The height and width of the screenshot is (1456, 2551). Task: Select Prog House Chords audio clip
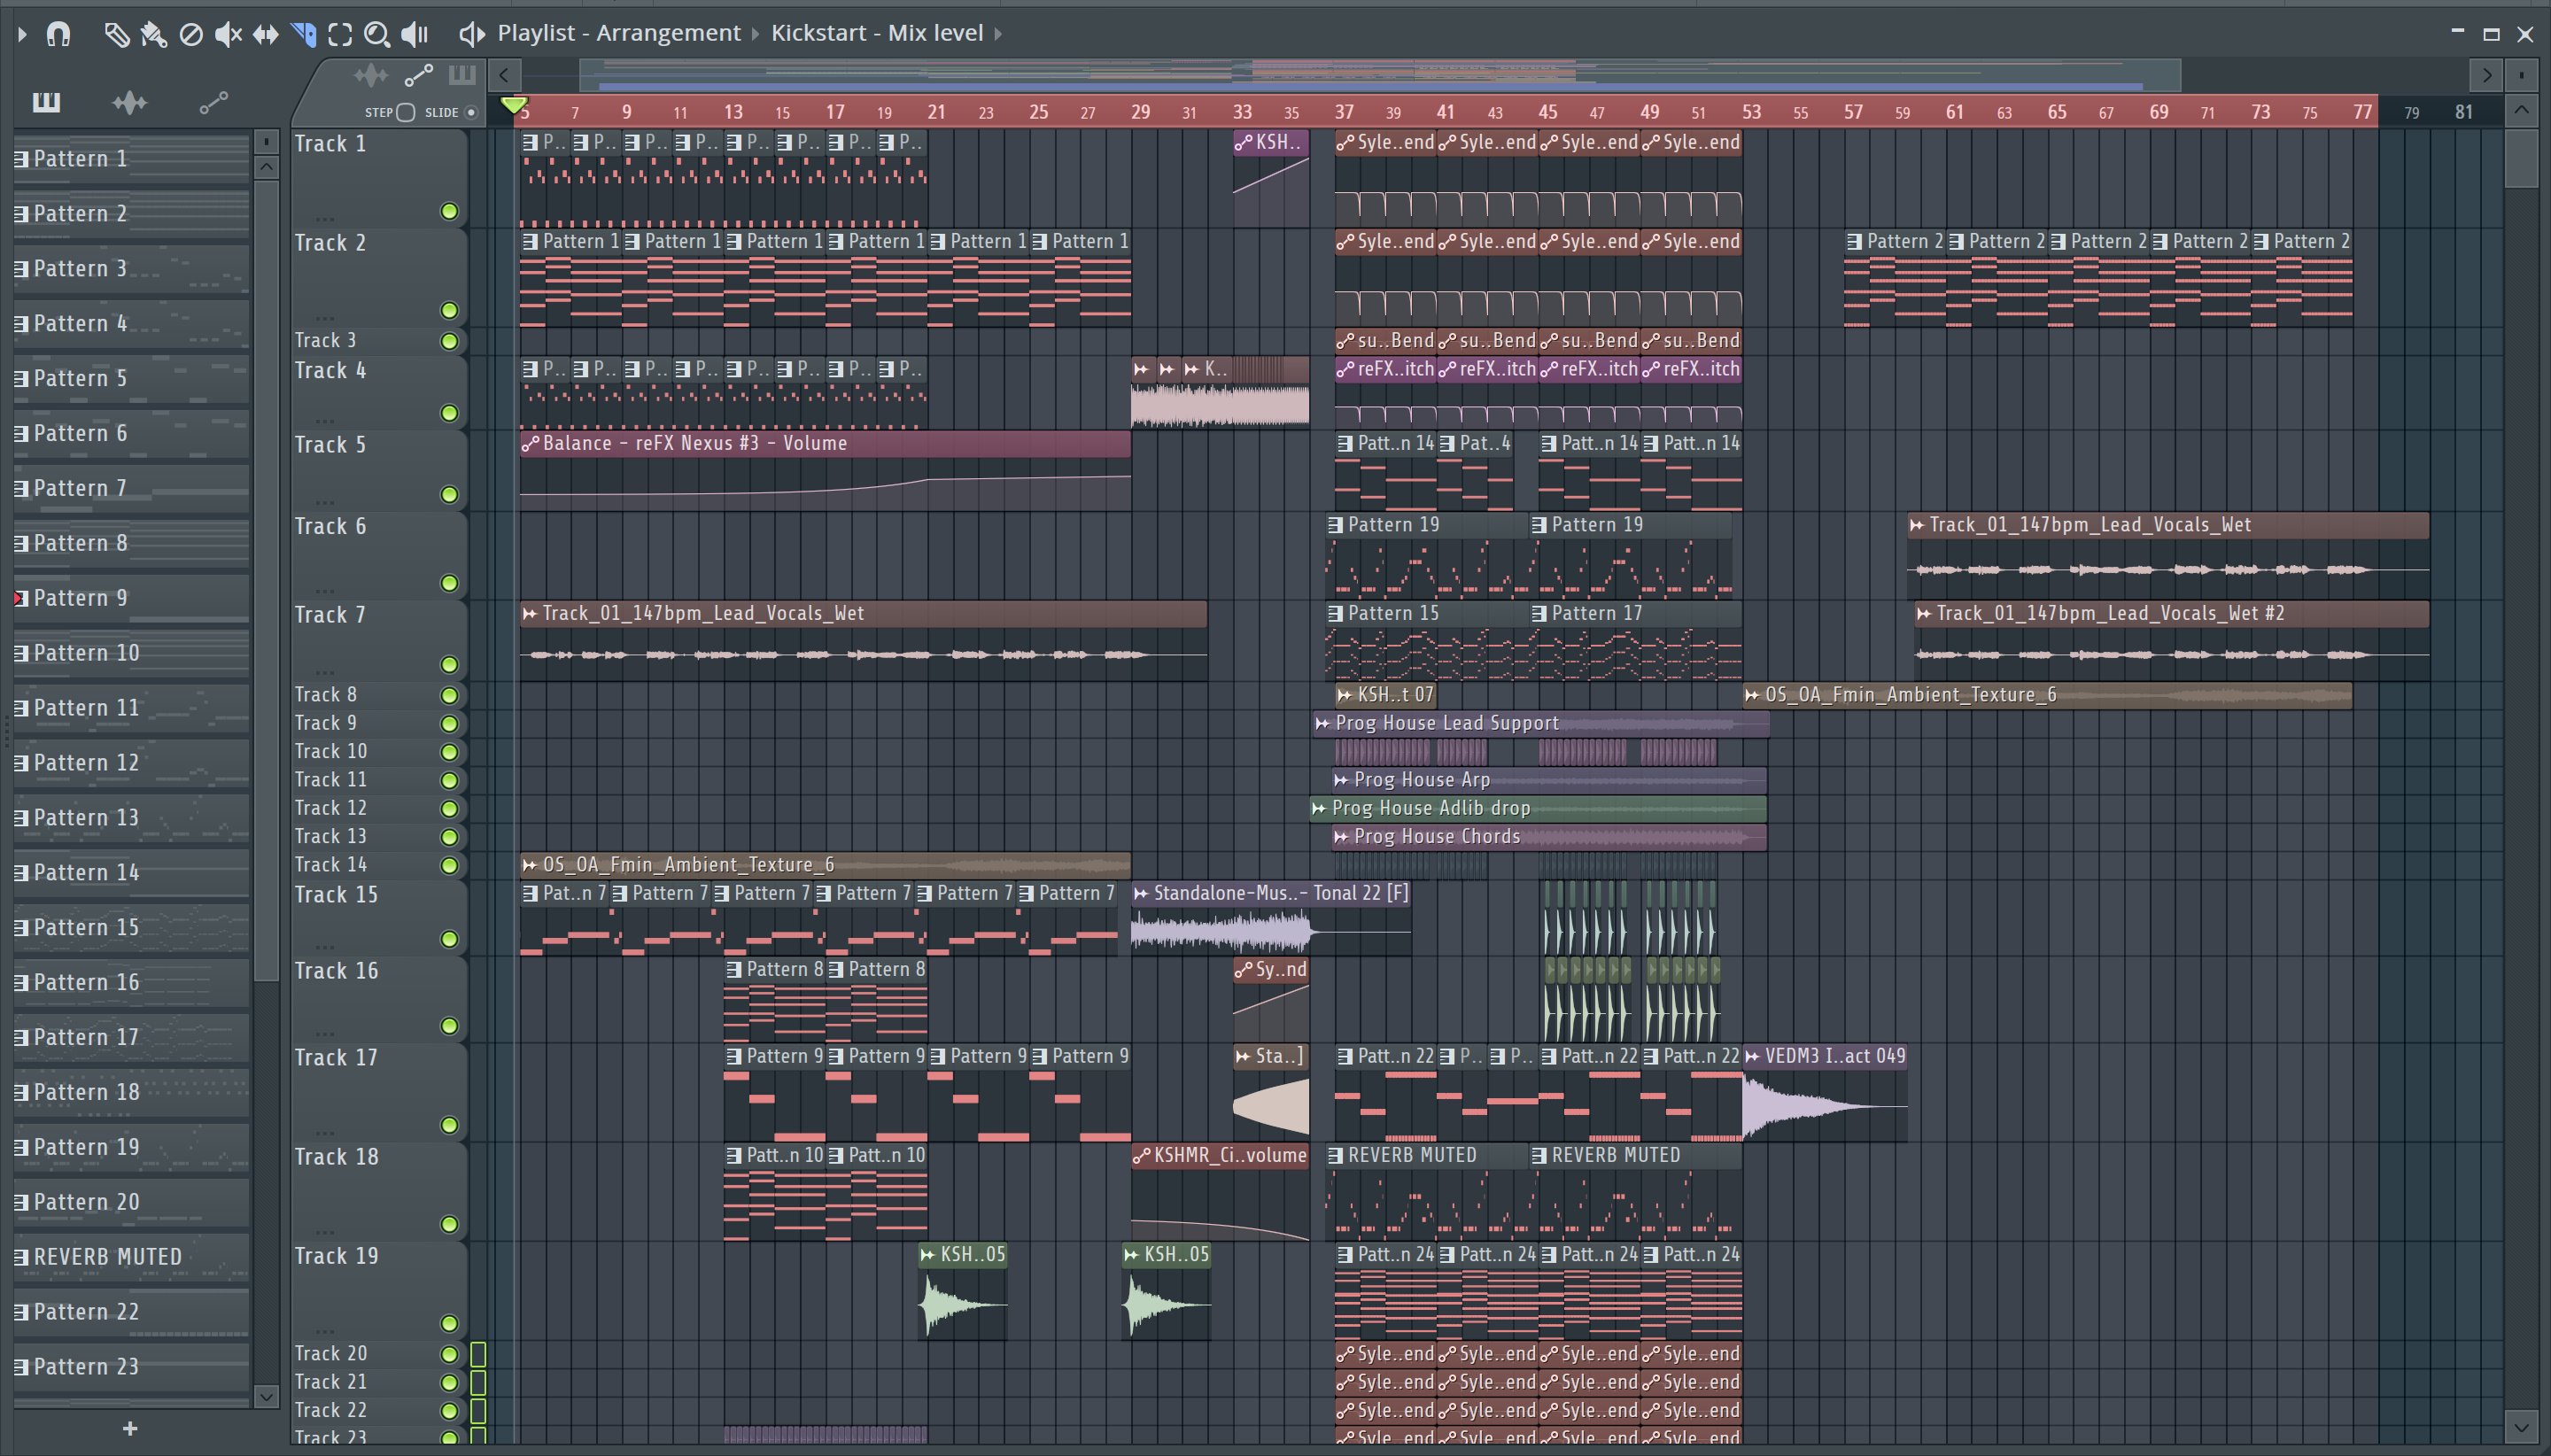tap(1549, 837)
